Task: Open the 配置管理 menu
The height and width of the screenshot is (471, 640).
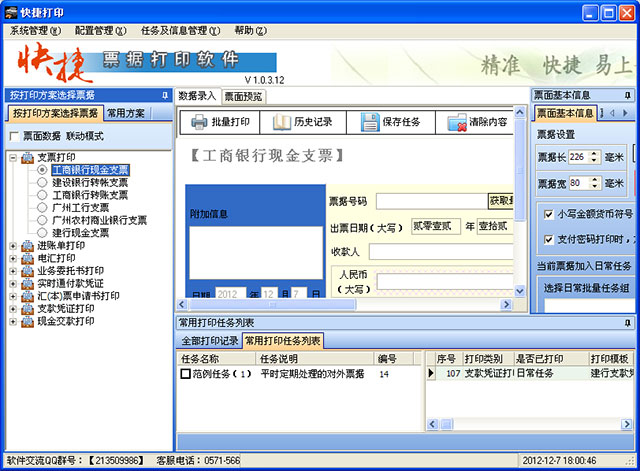Action: [100, 31]
